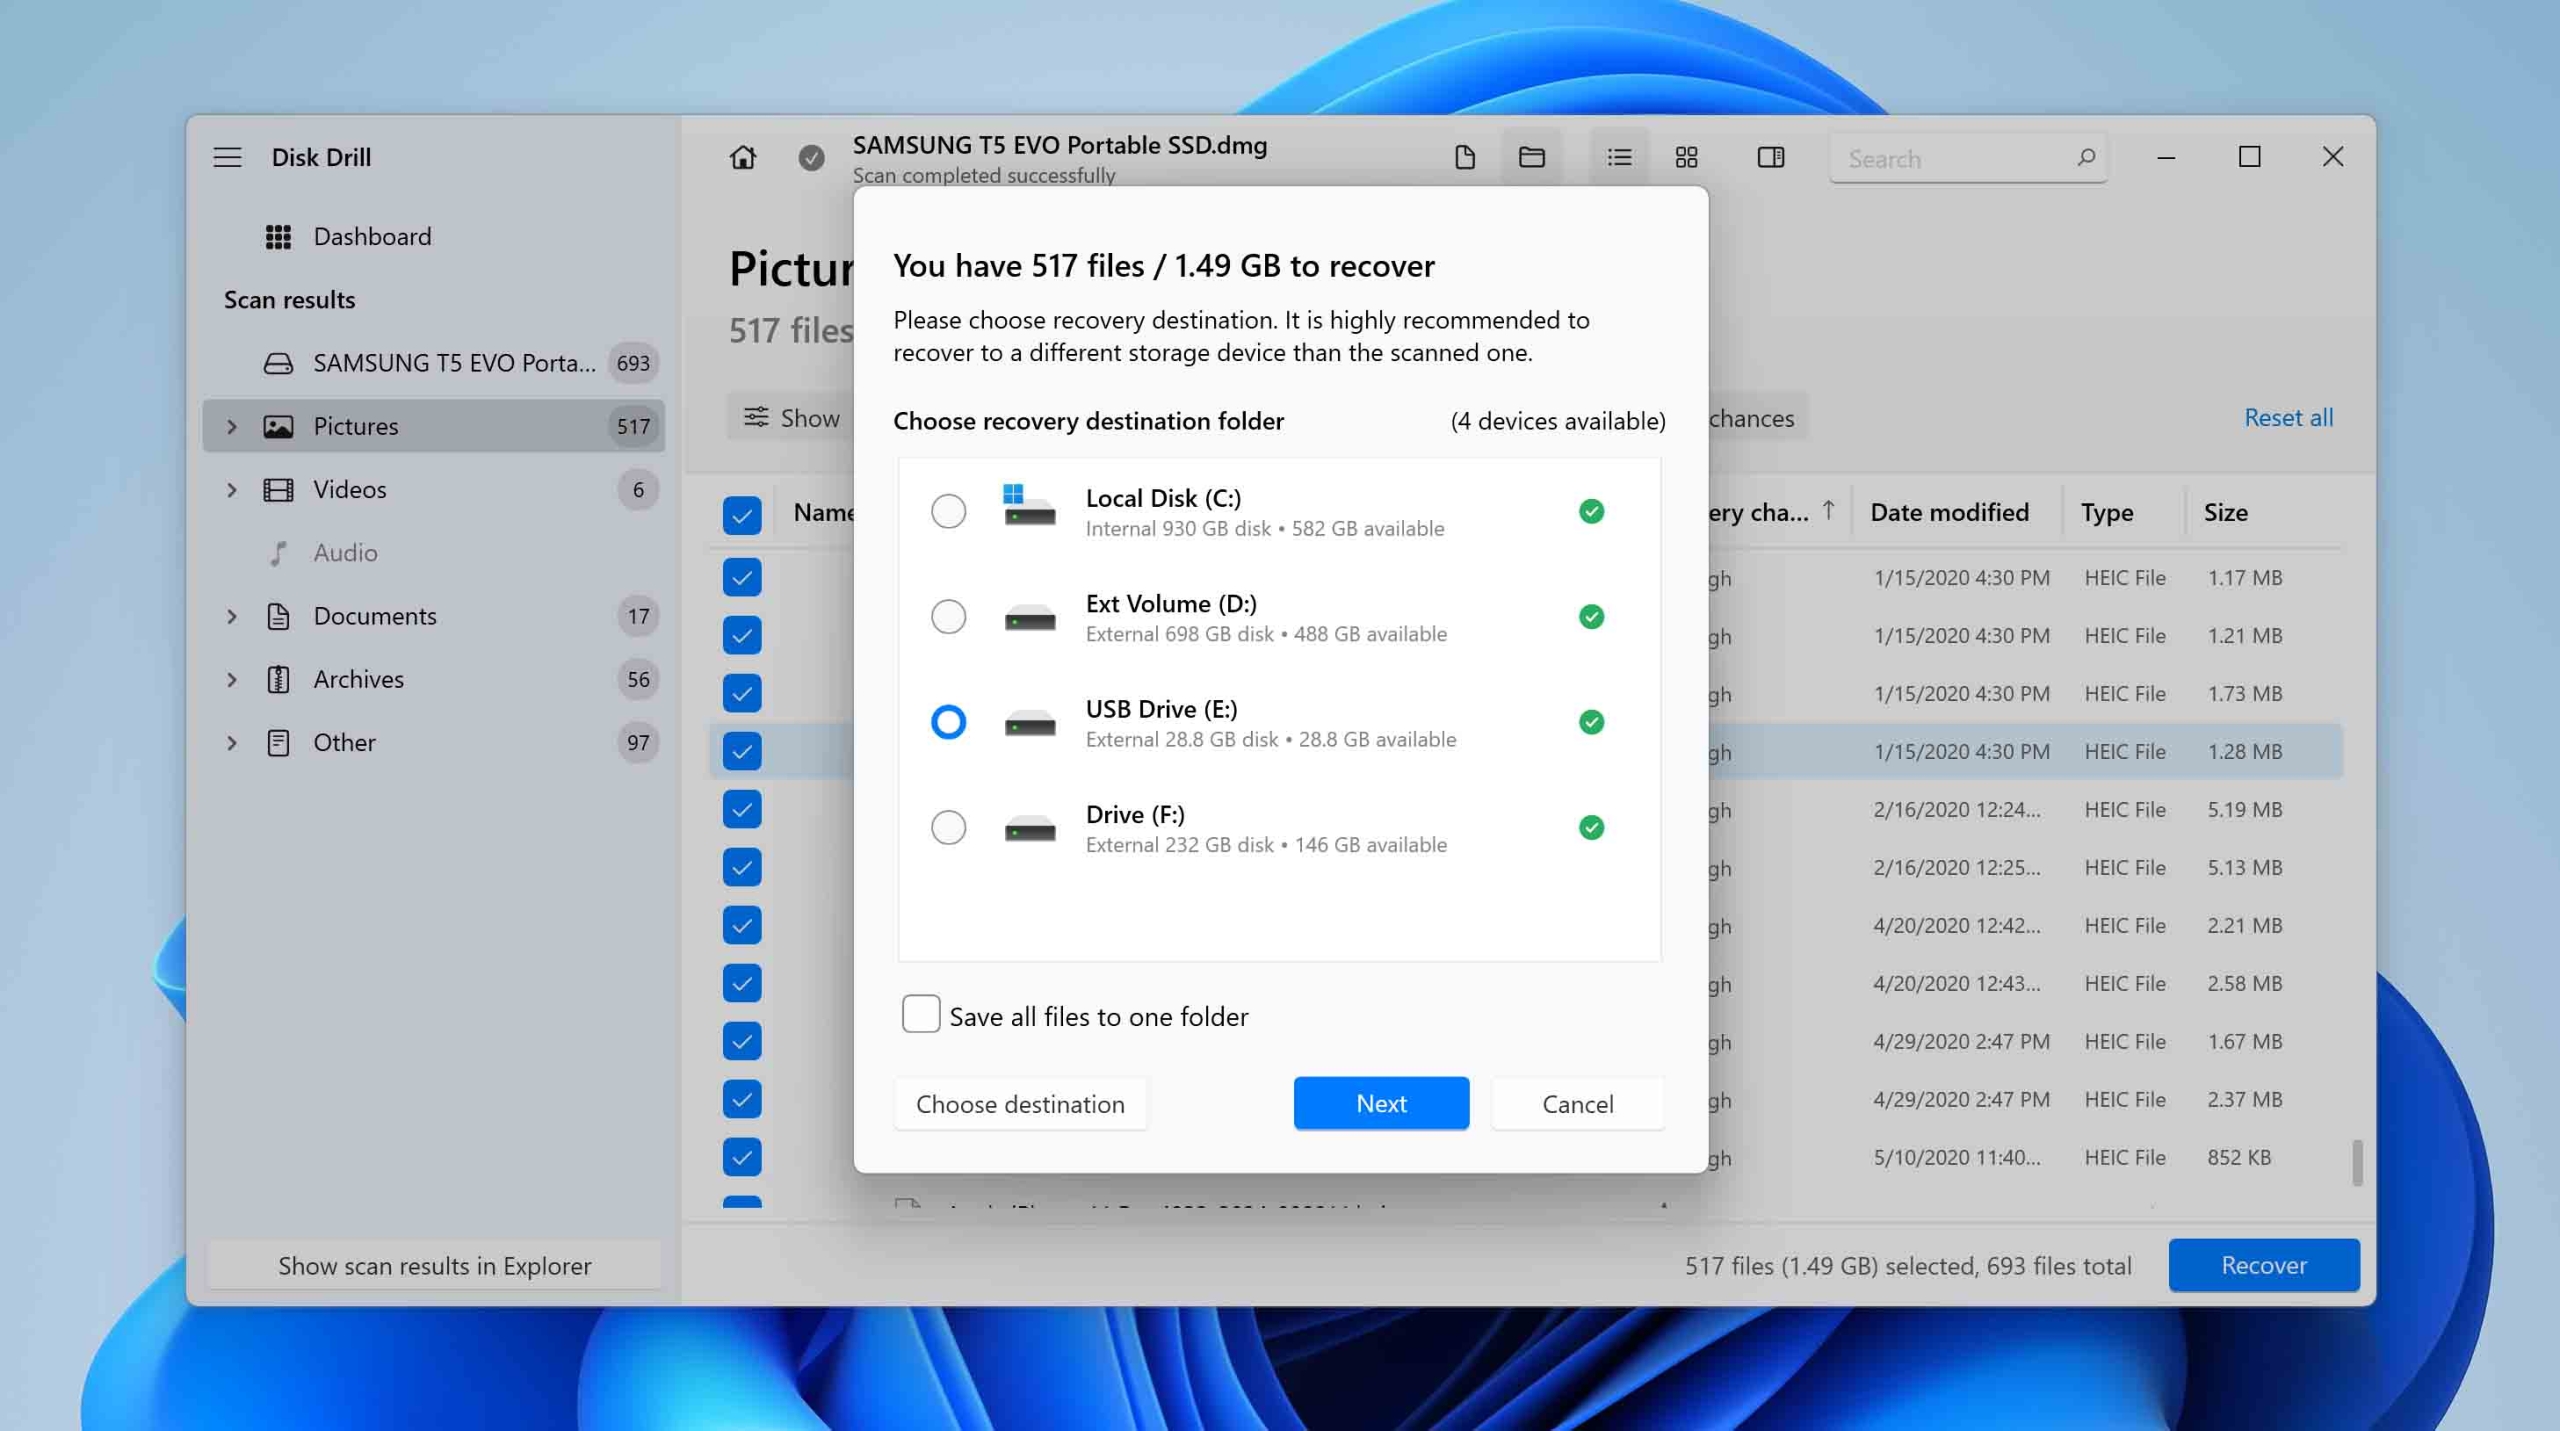This screenshot has width=2560, height=1431.
Task: Click the blue Recover button
Action: click(2264, 1265)
